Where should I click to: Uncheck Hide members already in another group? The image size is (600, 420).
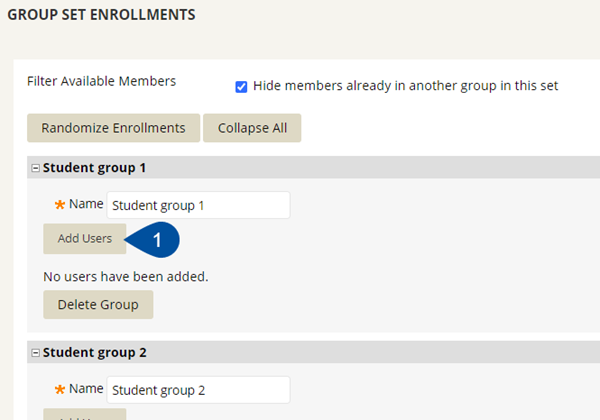click(241, 86)
